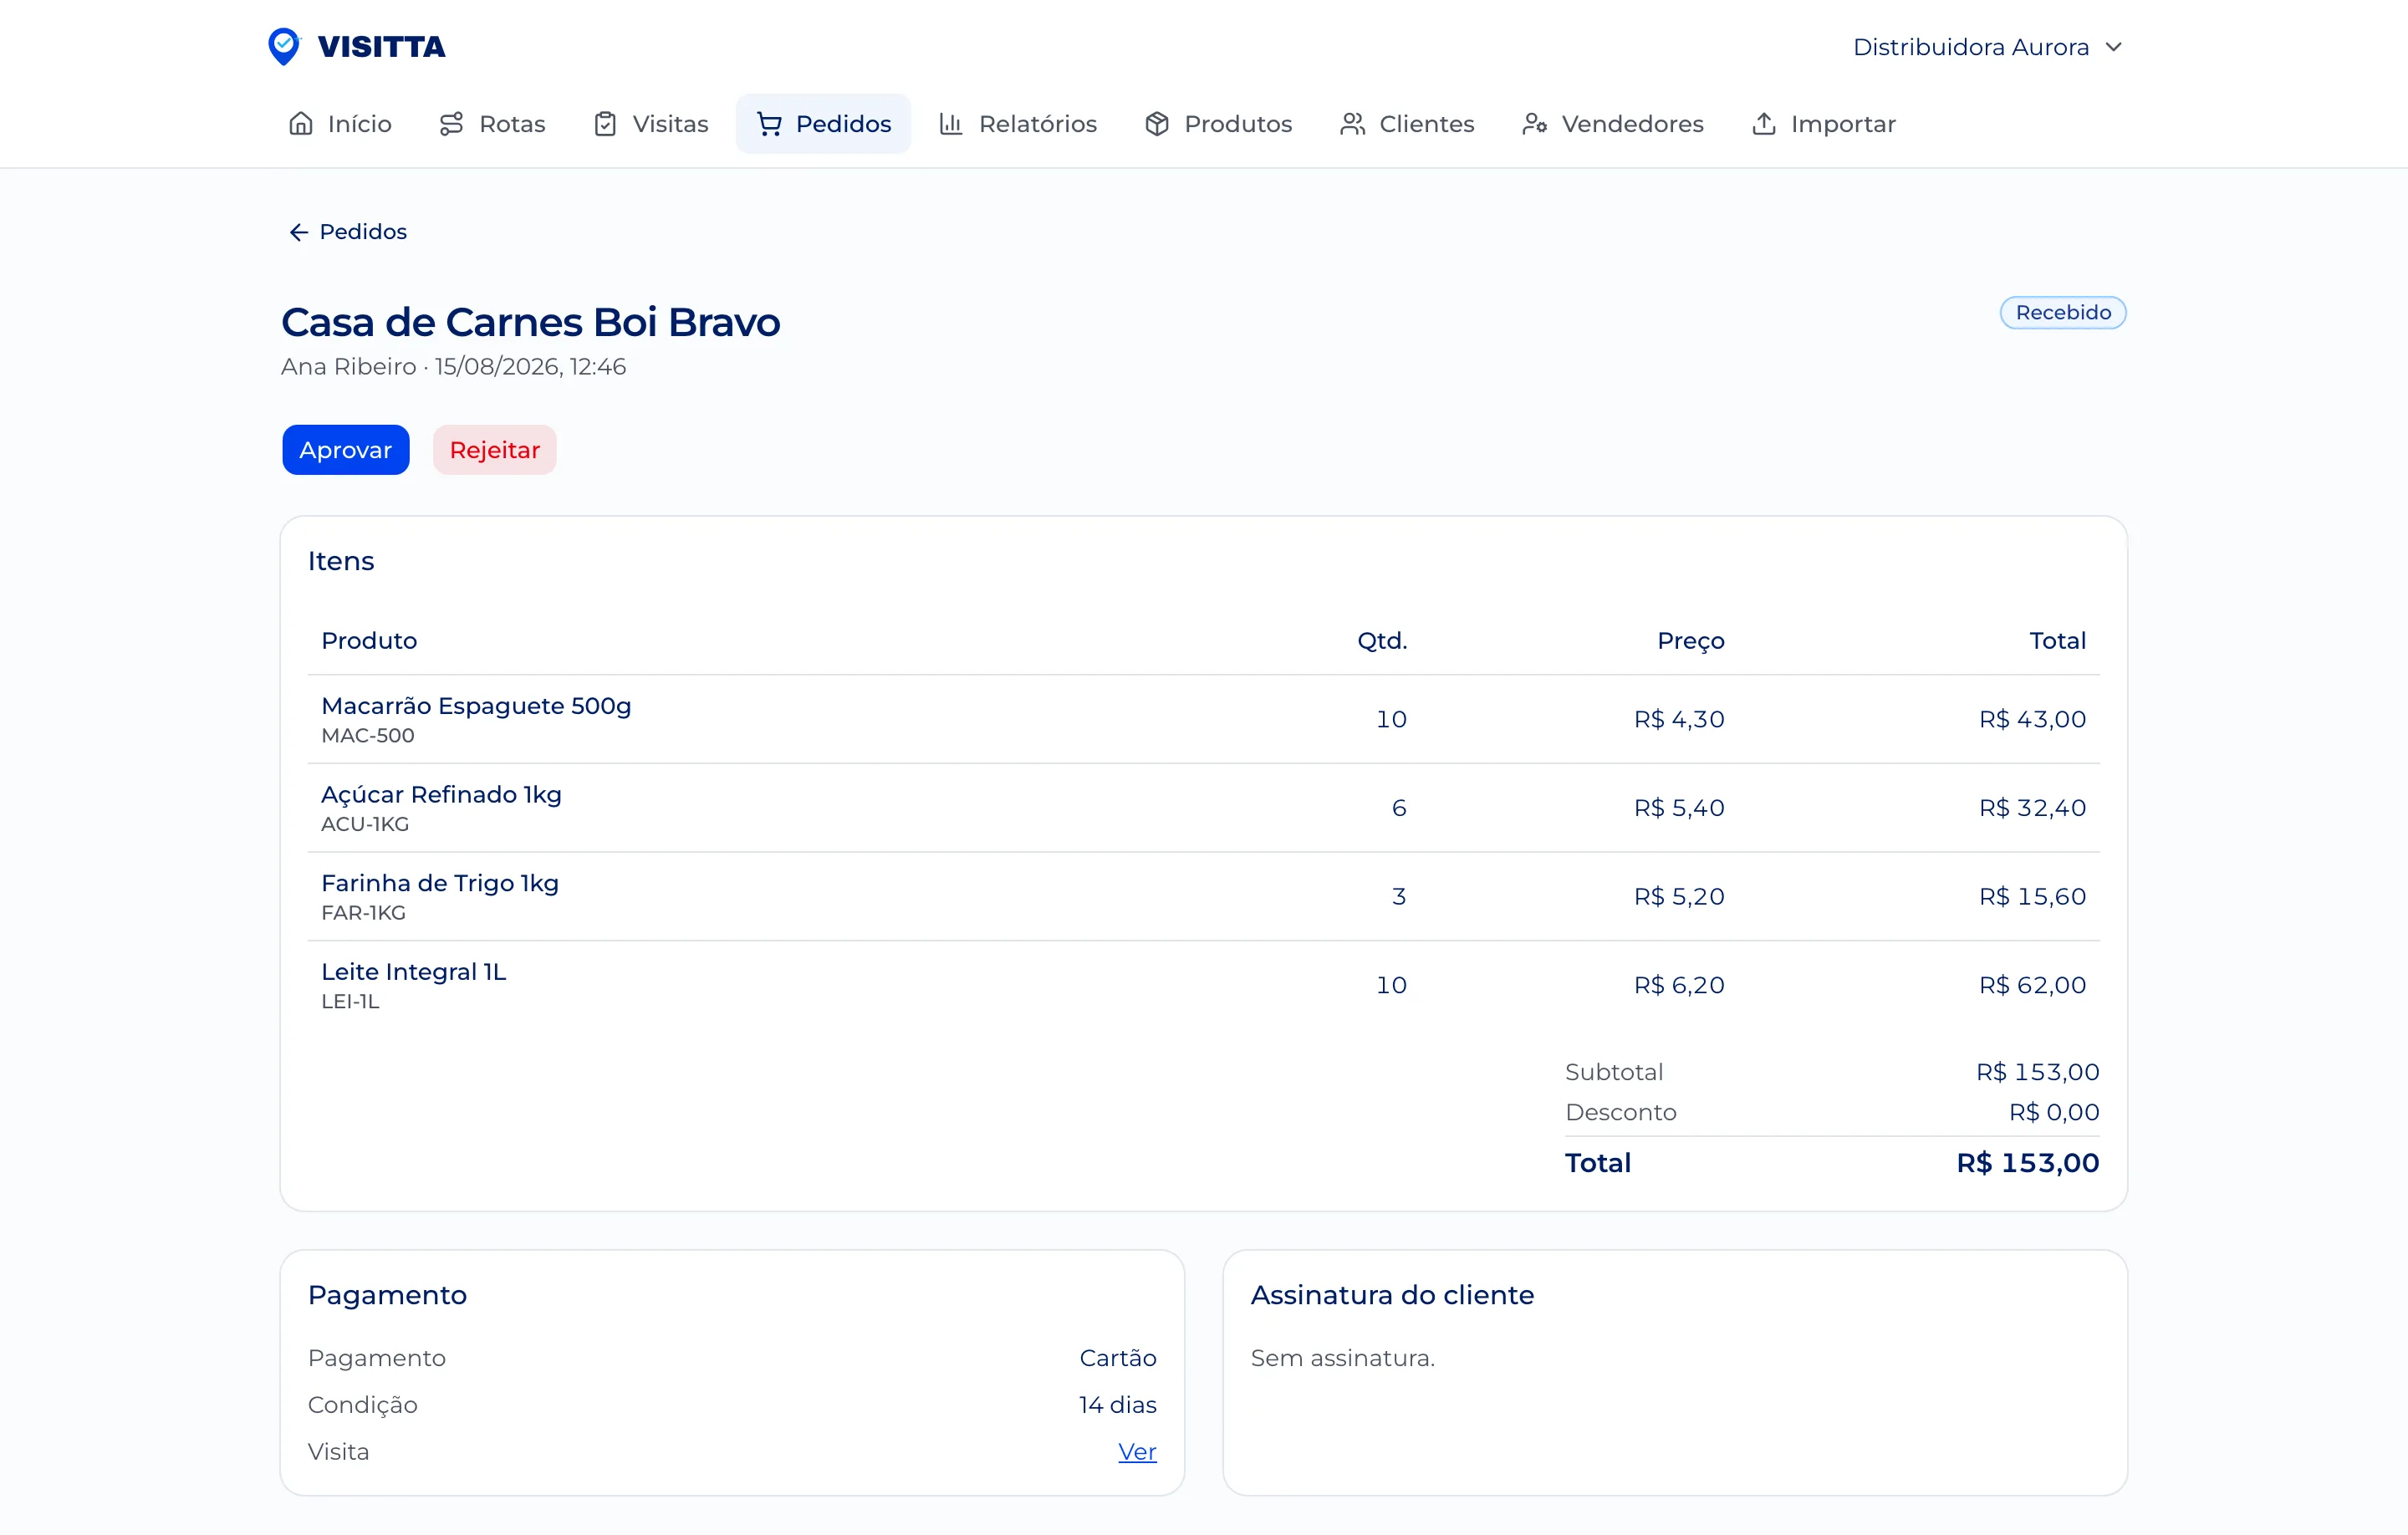2408x1535 pixels.
Task: Switch to the Relatórios tab
Action: 1018,124
